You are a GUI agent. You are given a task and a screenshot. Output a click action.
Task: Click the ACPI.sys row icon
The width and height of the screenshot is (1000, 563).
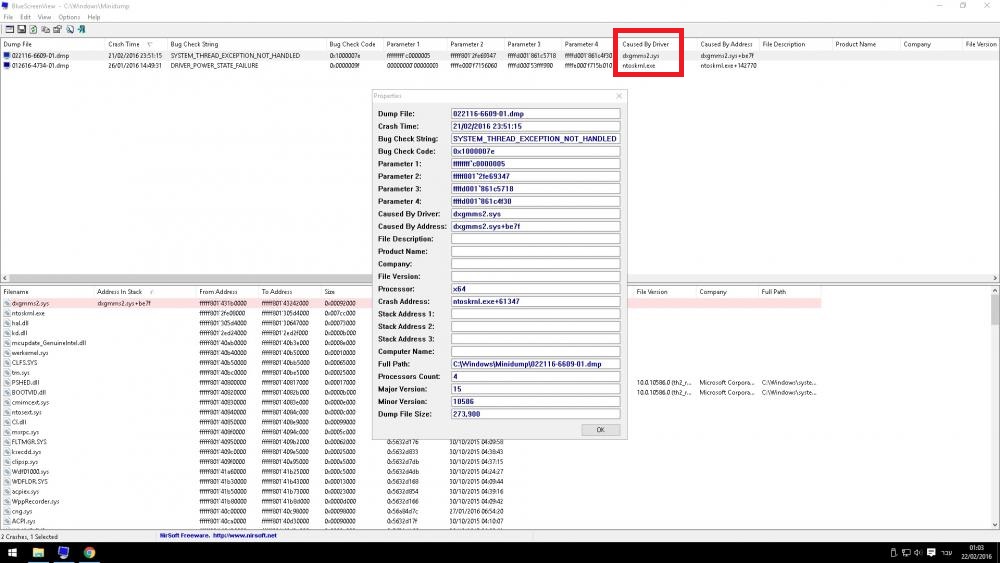pyautogui.click(x=6, y=521)
